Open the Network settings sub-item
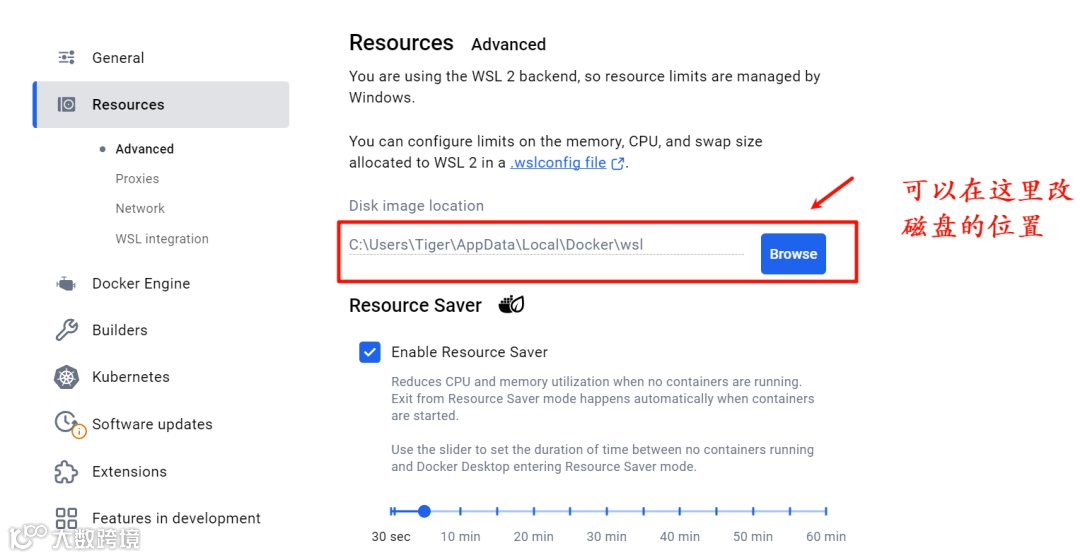 pyautogui.click(x=140, y=208)
